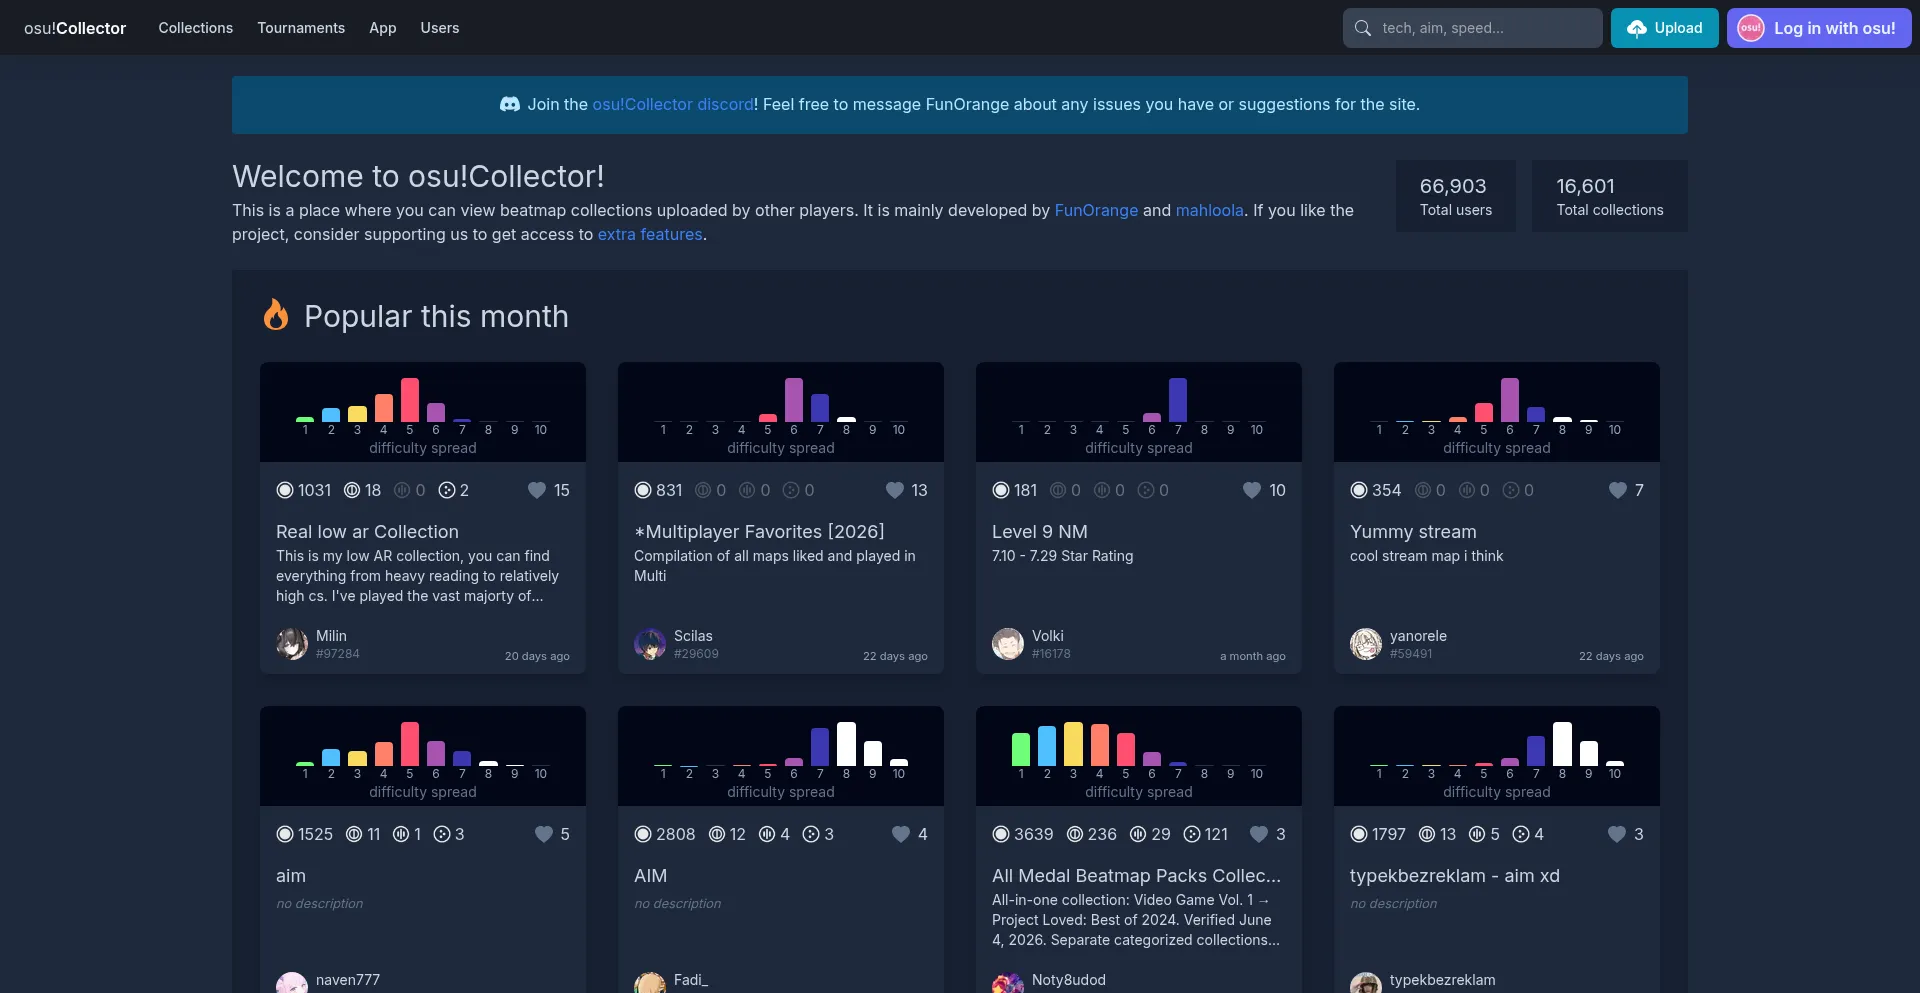Image resolution: width=1920 pixels, height=993 pixels.
Task: Open uploader name naven777
Action: pyautogui.click(x=348, y=980)
